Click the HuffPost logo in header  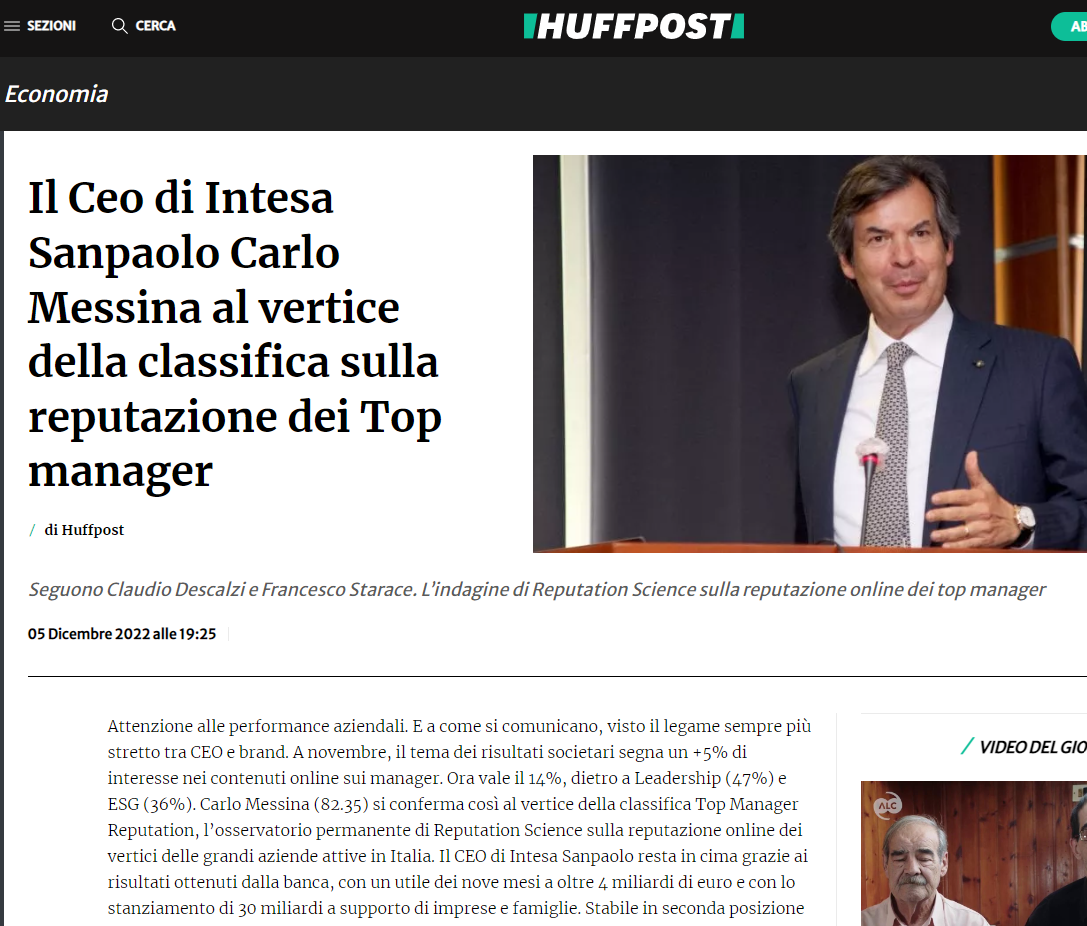pyautogui.click(x=634, y=26)
